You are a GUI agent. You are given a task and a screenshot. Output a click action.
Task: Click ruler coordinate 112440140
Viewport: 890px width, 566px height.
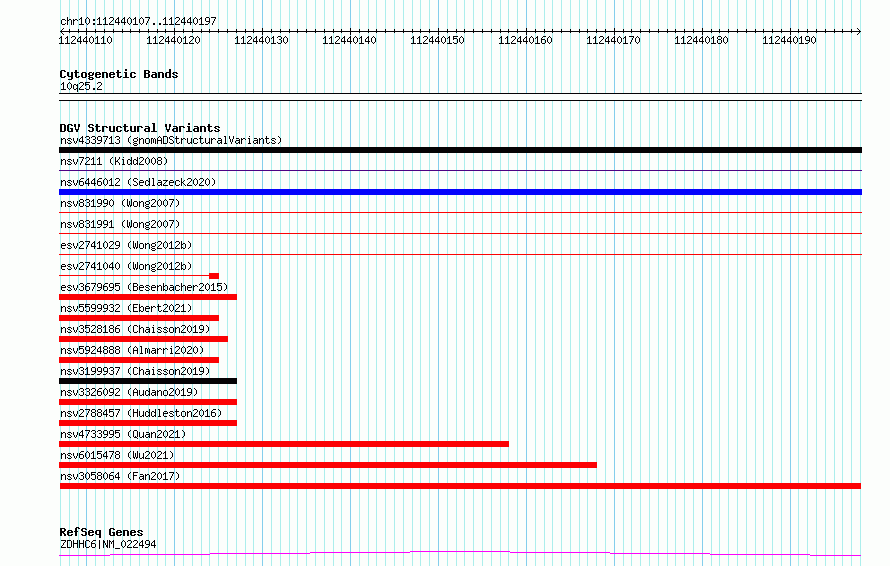pos(350,40)
